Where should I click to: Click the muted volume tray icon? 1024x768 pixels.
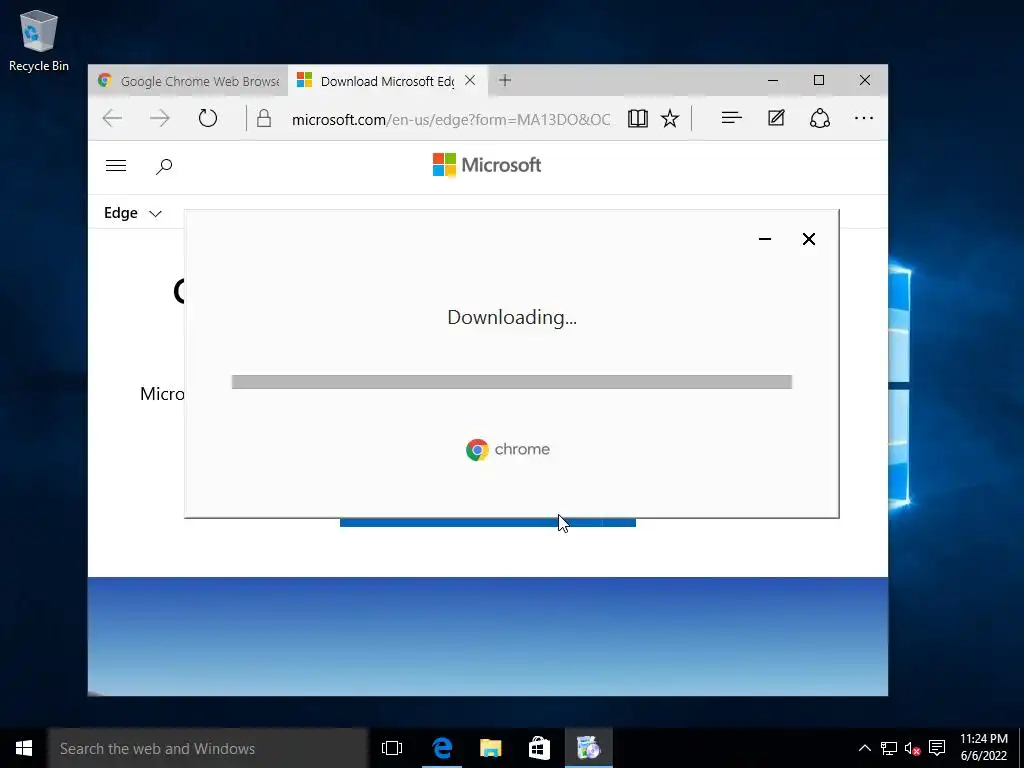pyautogui.click(x=912, y=748)
